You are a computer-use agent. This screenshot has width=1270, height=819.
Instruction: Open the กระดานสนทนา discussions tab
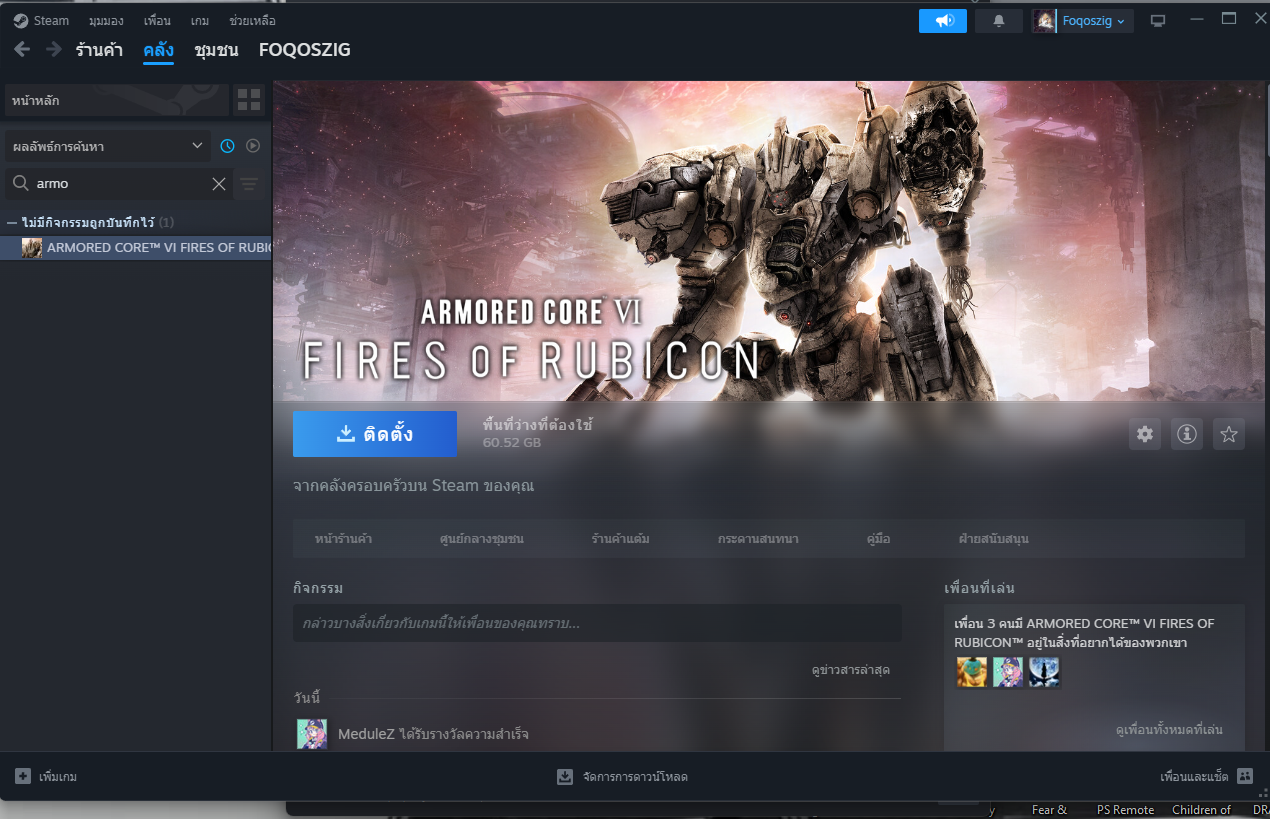758,539
